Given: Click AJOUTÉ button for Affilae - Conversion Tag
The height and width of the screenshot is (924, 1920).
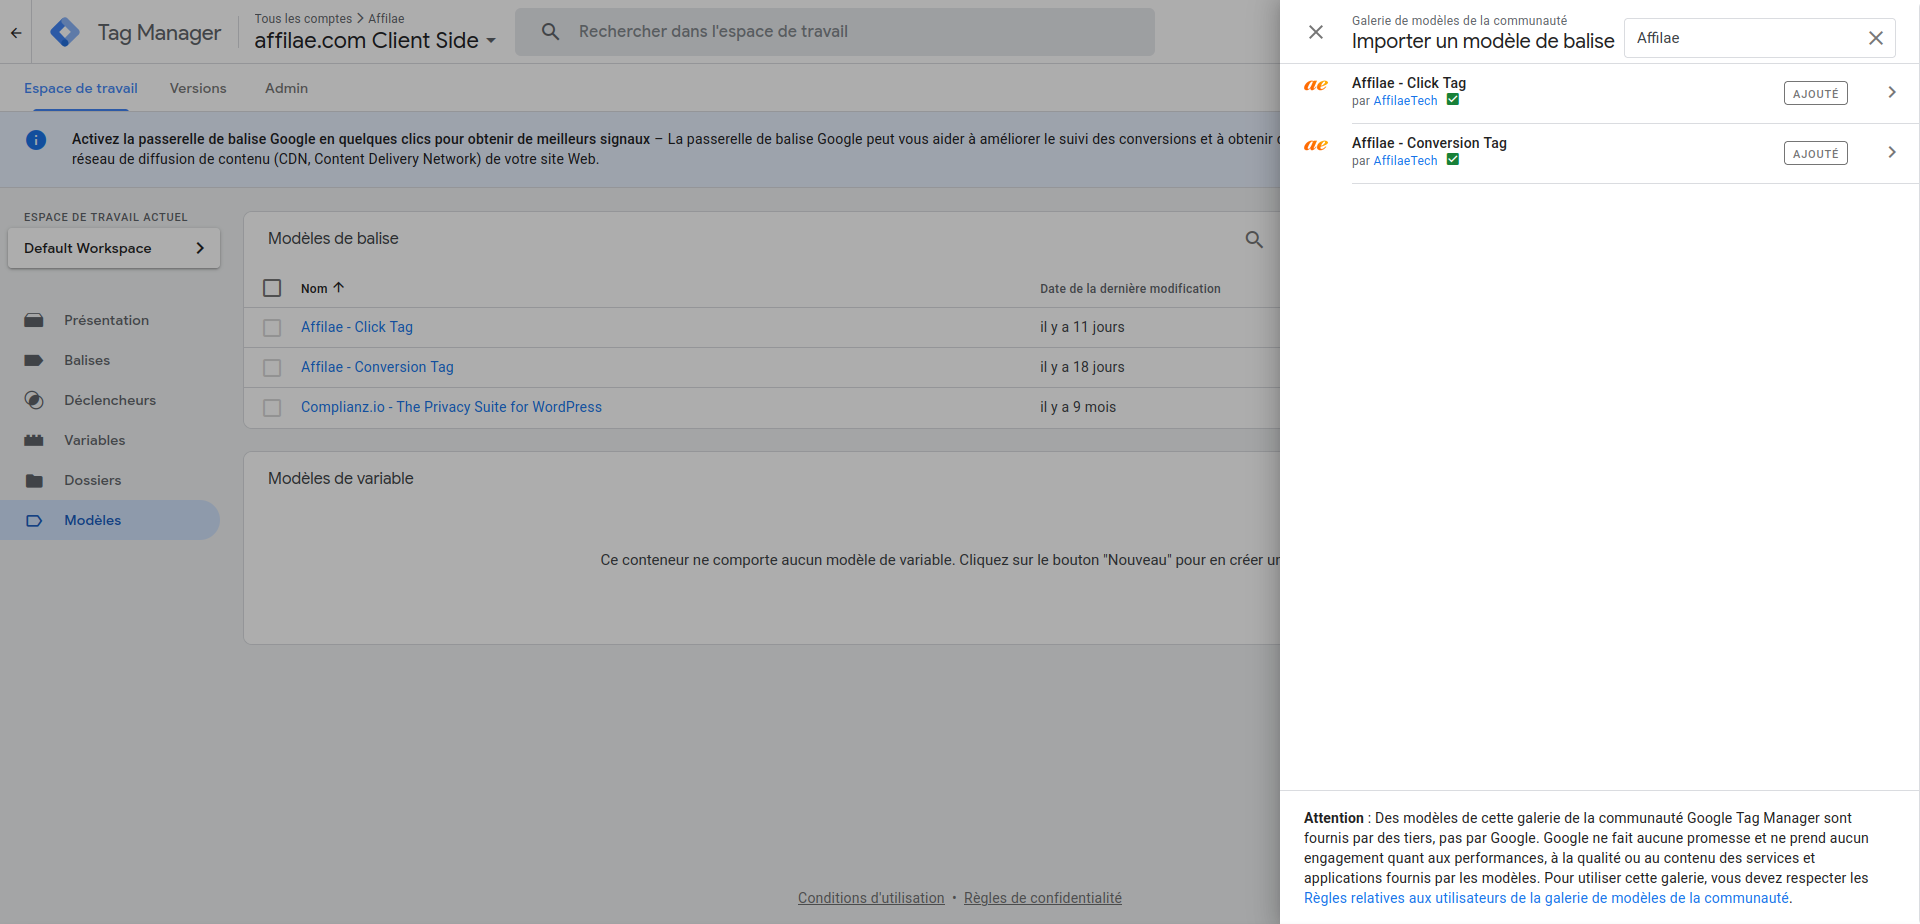Looking at the screenshot, I should click(x=1816, y=153).
